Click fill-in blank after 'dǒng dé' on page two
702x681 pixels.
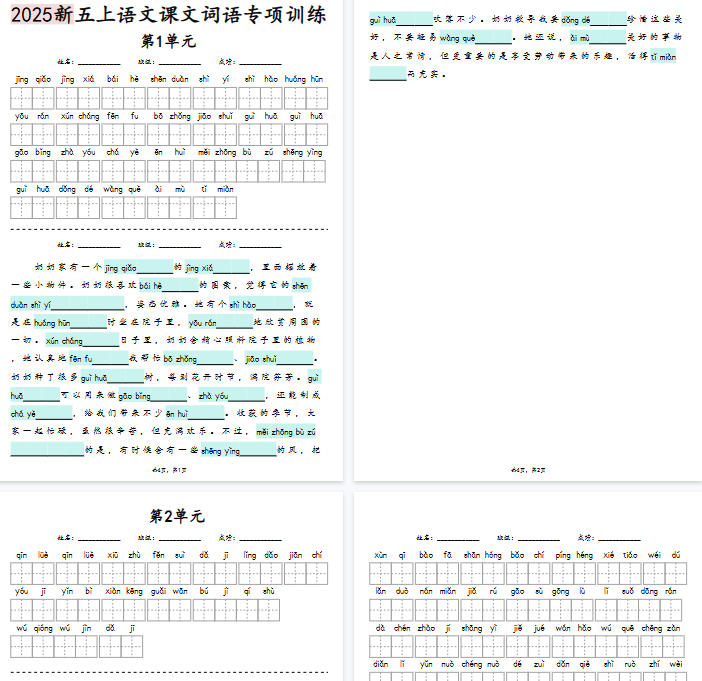[x=608, y=20]
